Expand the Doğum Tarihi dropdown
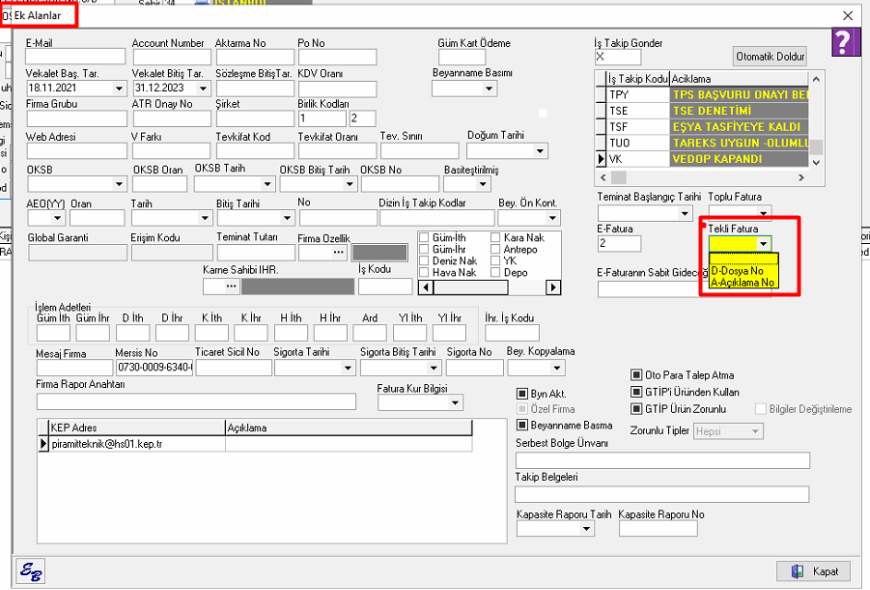This screenshot has width=870, height=590. pos(540,151)
